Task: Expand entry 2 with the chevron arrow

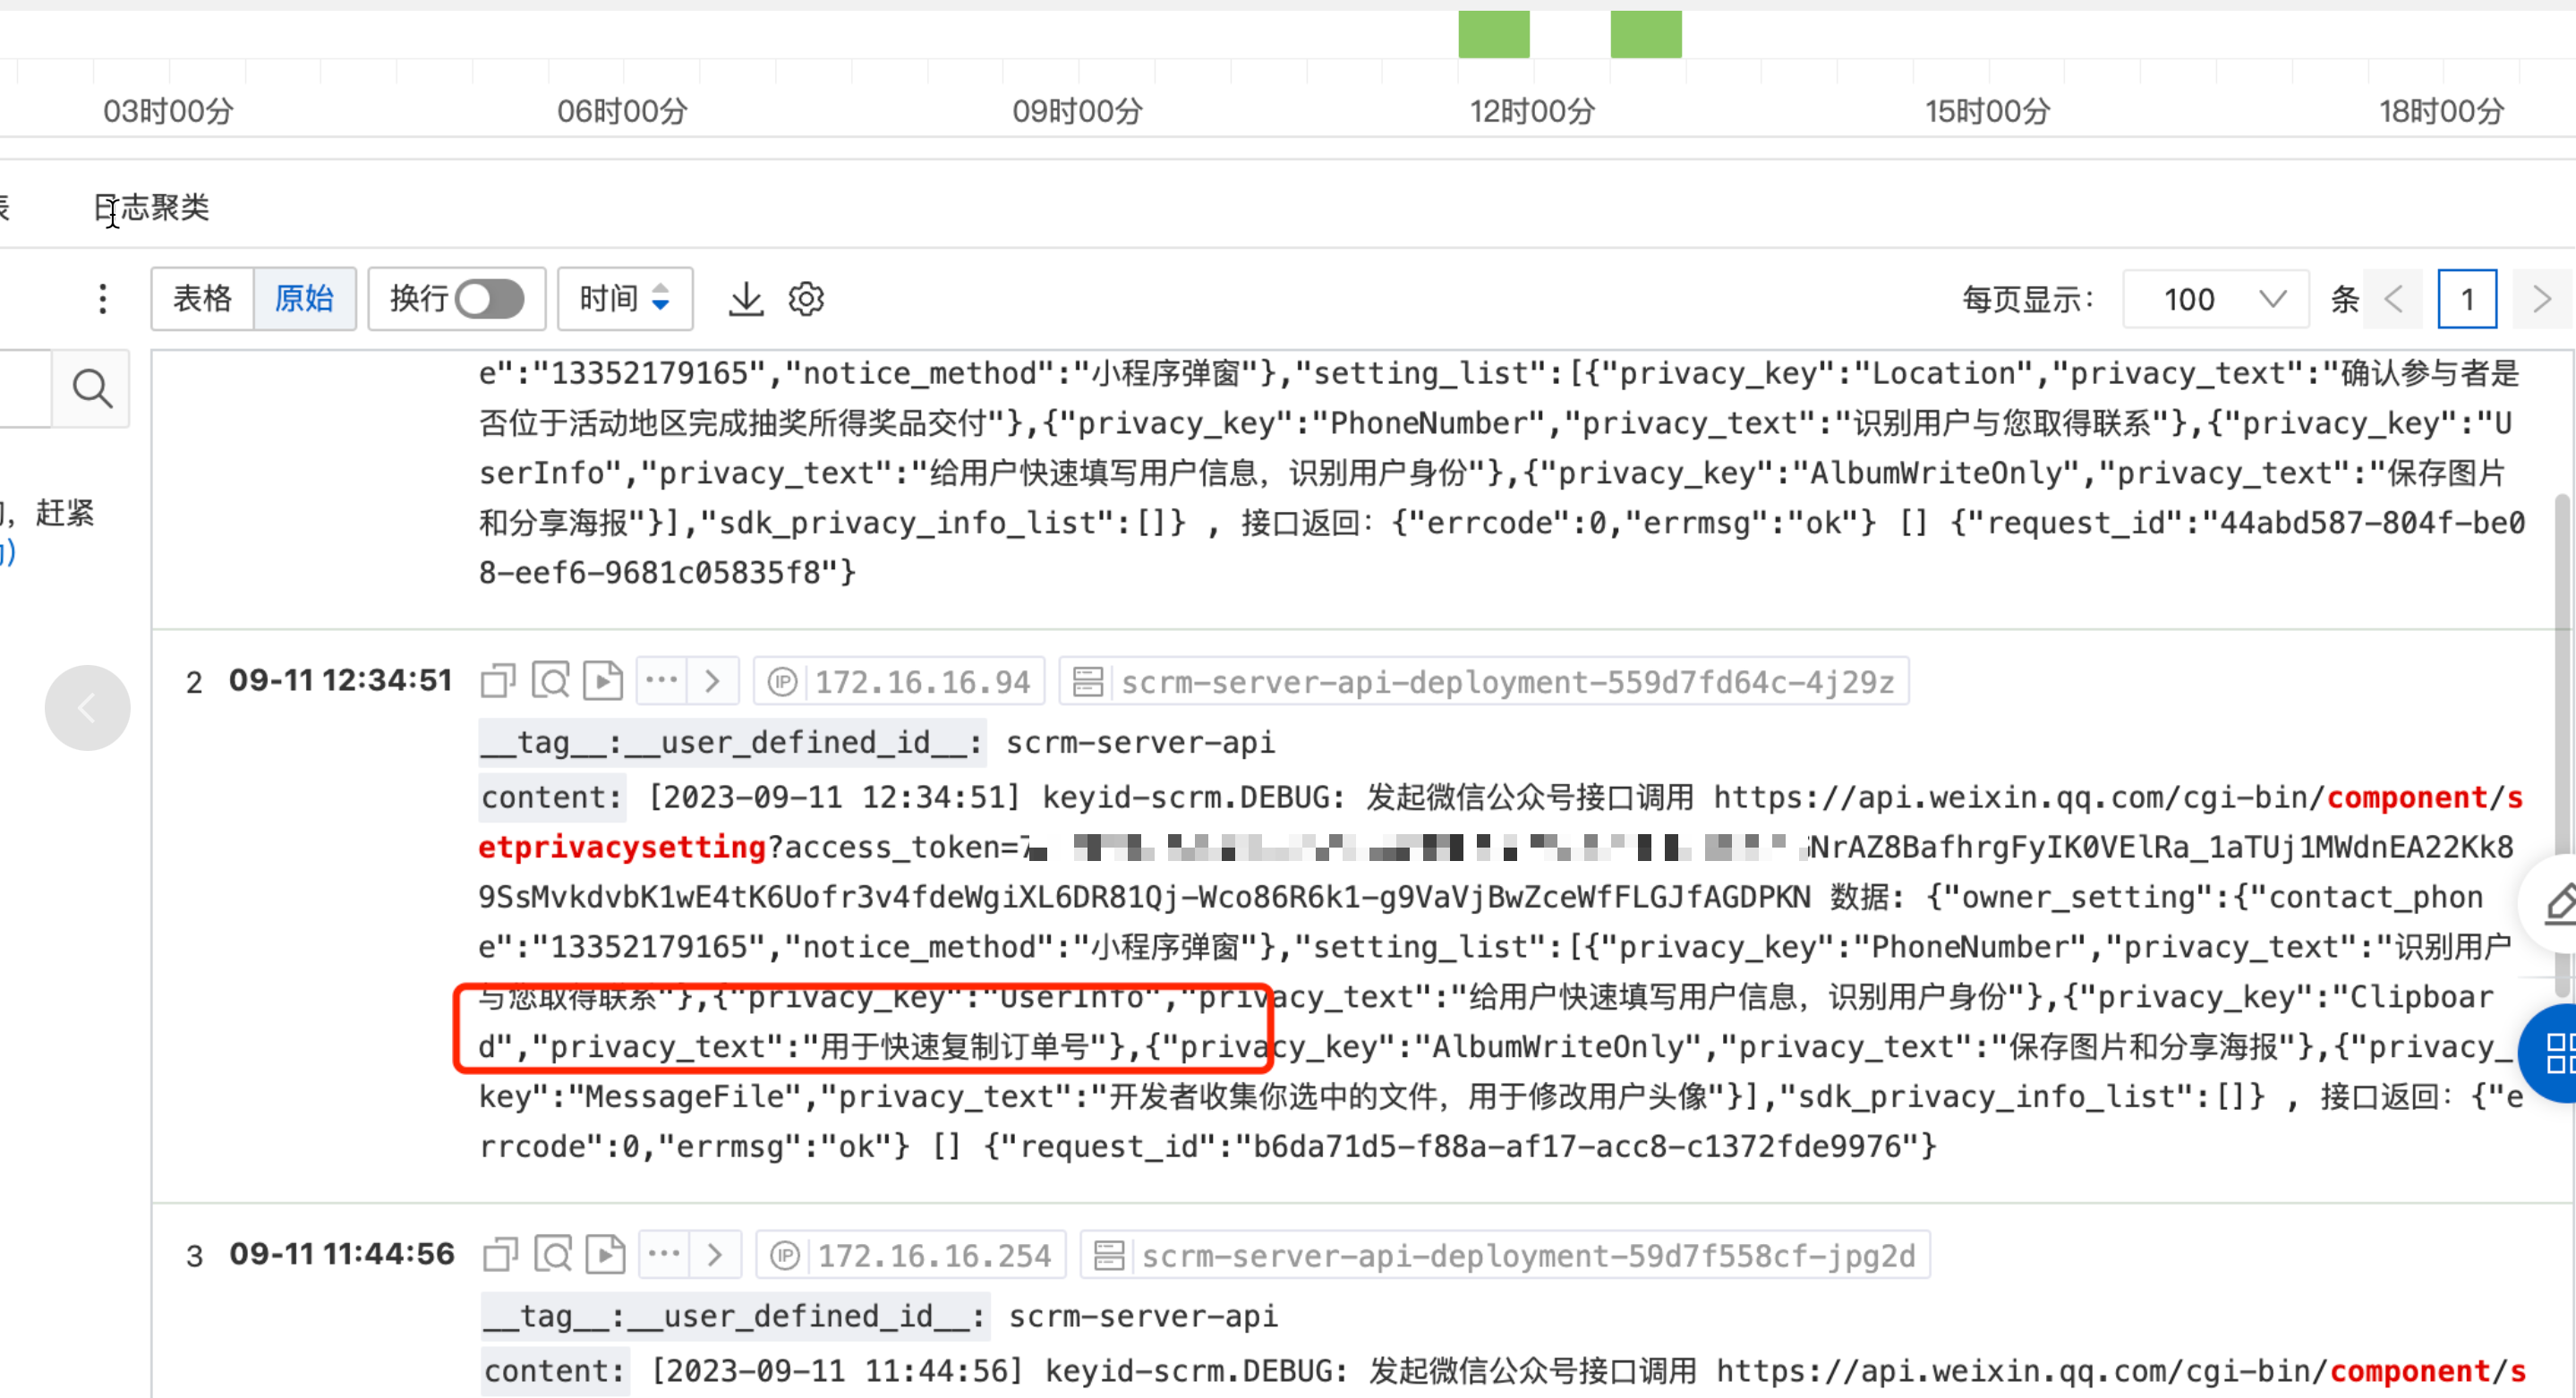Action: (x=713, y=682)
